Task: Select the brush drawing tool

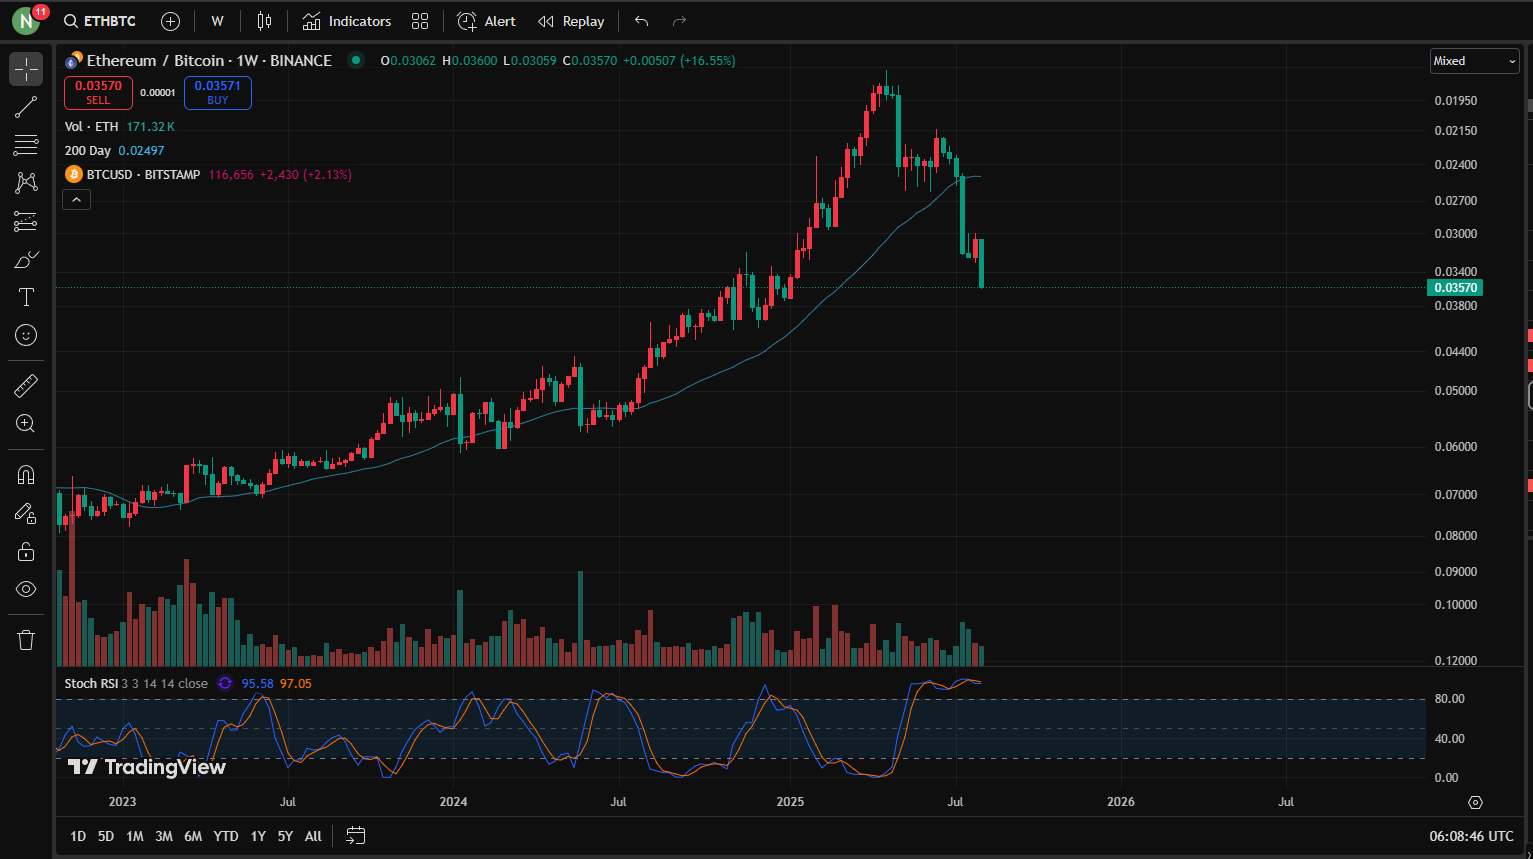Action: [x=26, y=259]
